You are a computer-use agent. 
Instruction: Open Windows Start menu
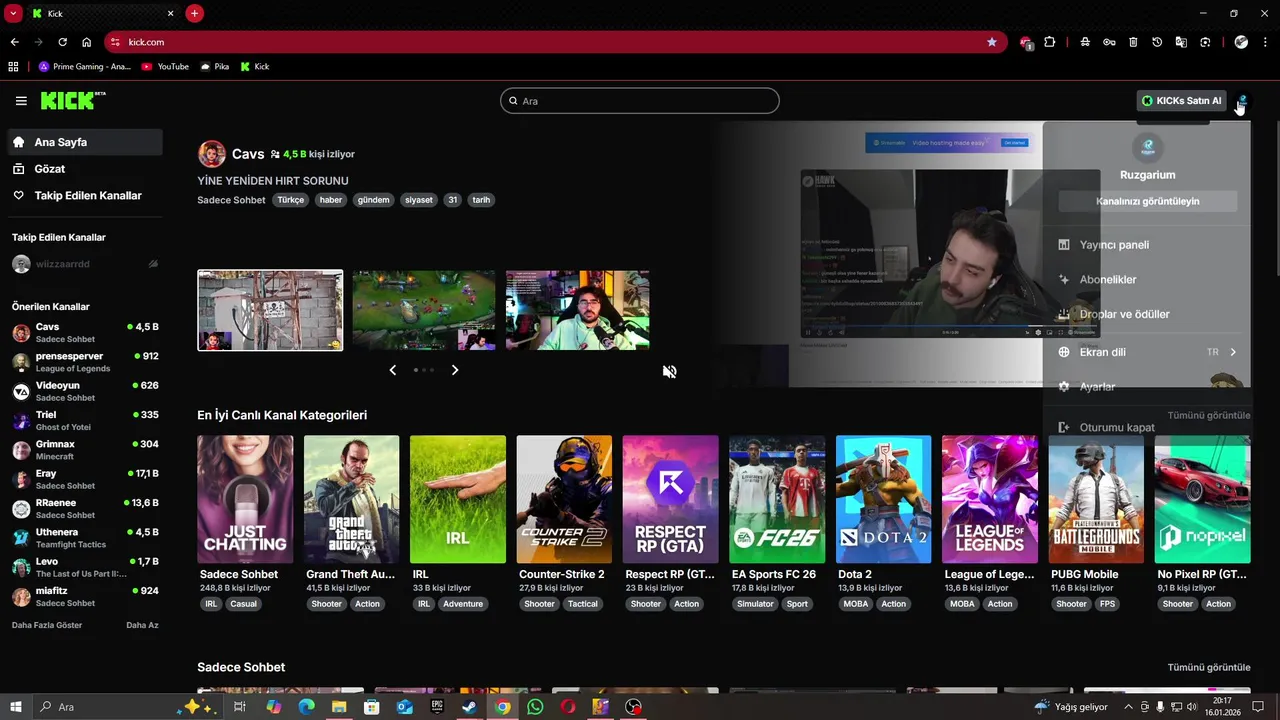click(x=15, y=707)
